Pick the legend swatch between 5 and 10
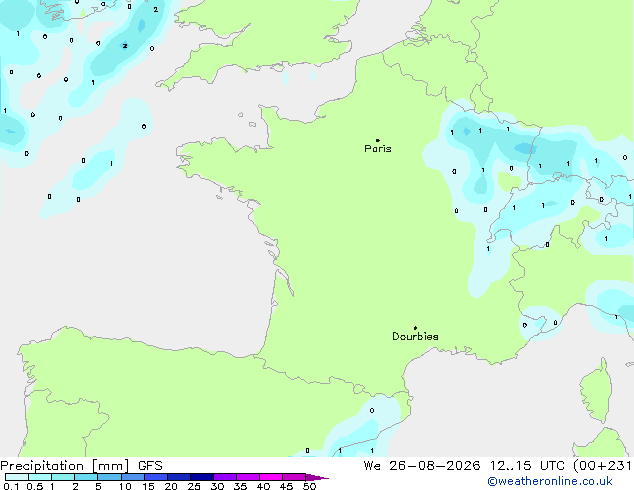 (x=109, y=477)
